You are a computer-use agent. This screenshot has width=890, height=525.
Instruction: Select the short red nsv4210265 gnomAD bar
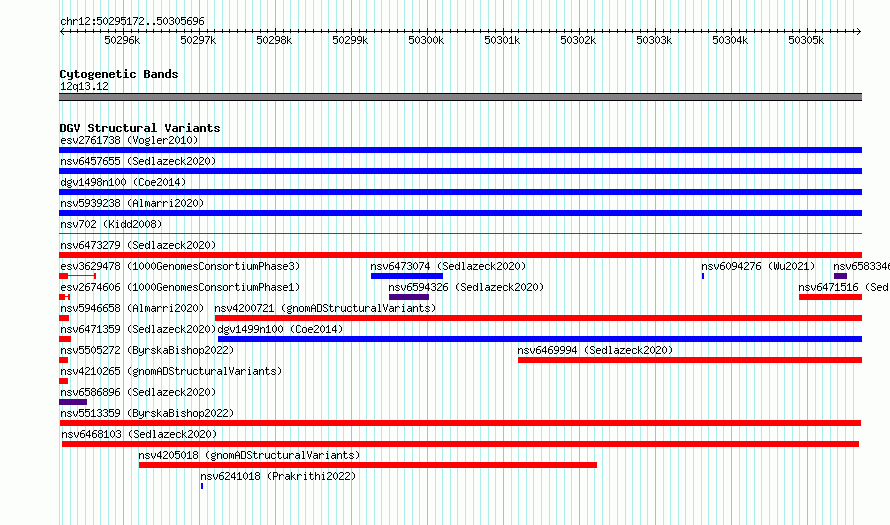(x=64, y=381)
